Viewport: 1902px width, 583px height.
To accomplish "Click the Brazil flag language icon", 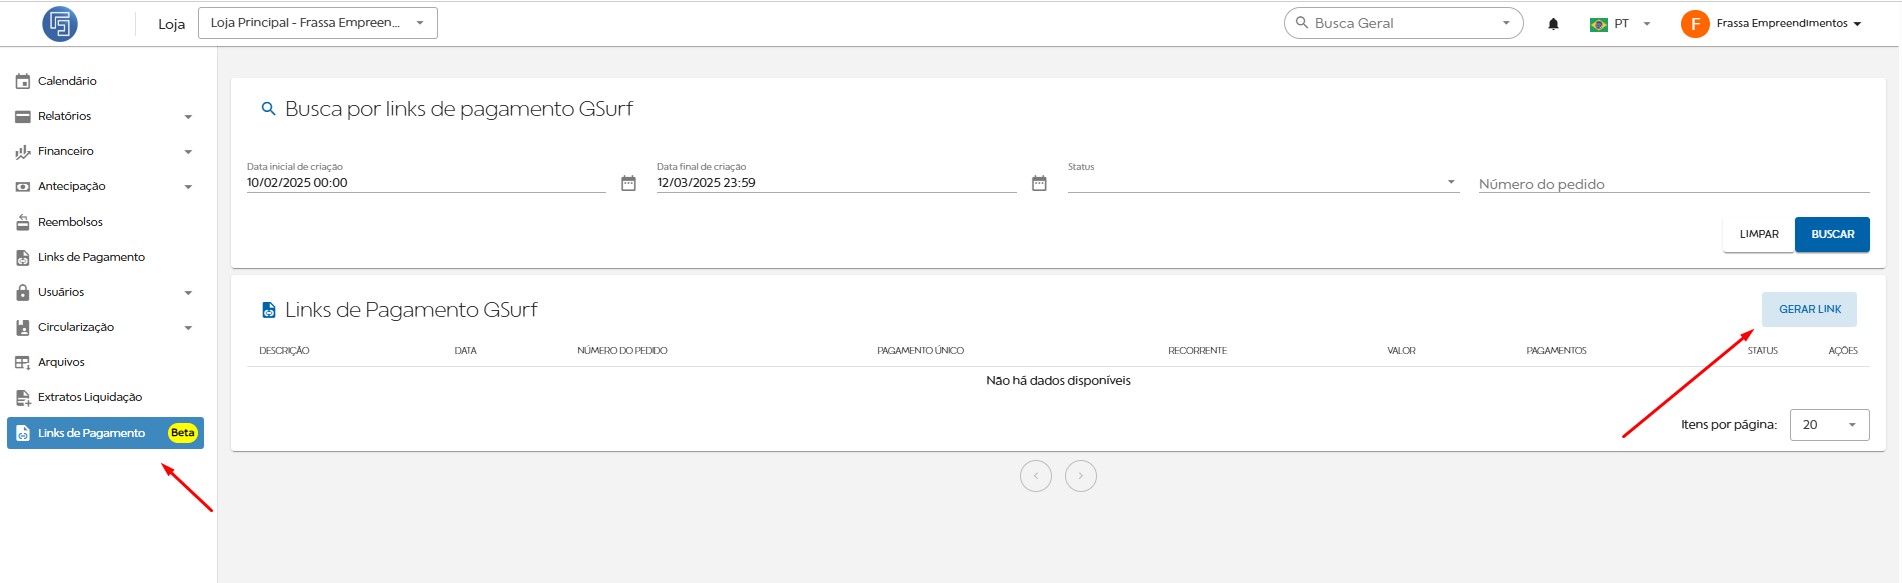I will [x=1598, y=24].
